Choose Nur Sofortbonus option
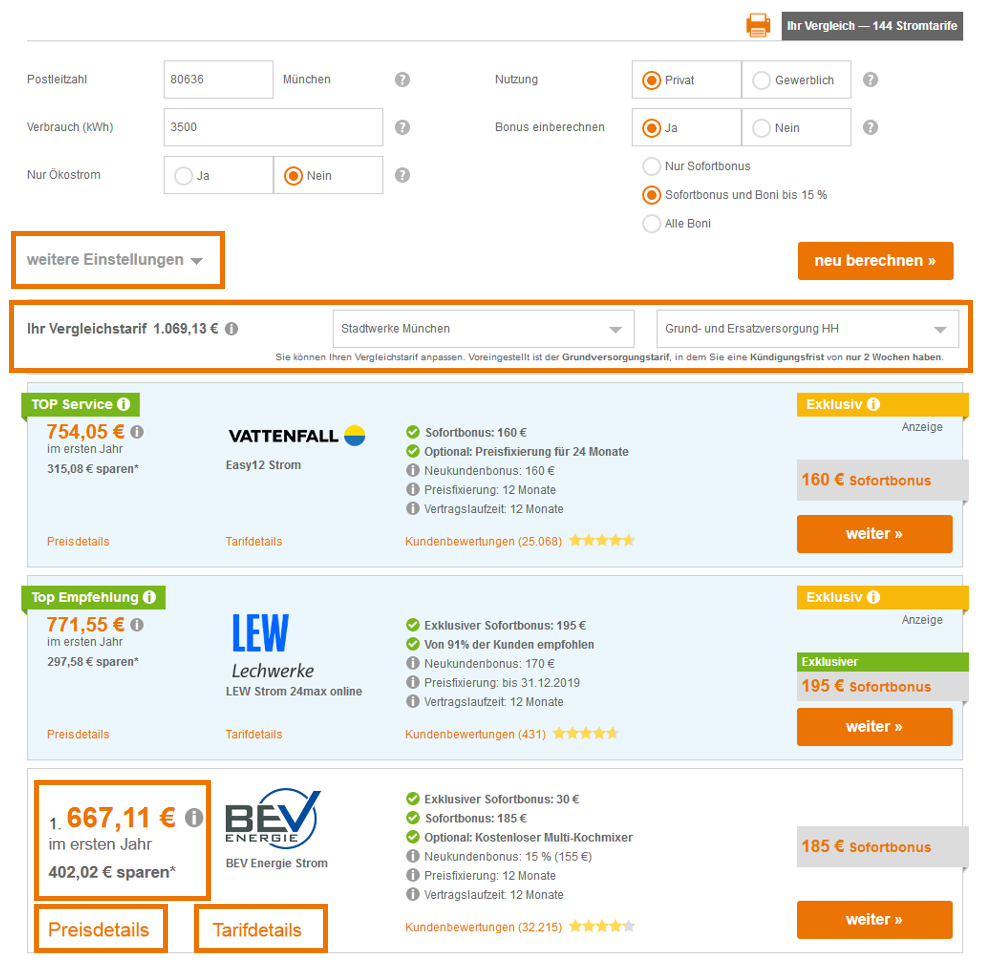 coord(696,166)
